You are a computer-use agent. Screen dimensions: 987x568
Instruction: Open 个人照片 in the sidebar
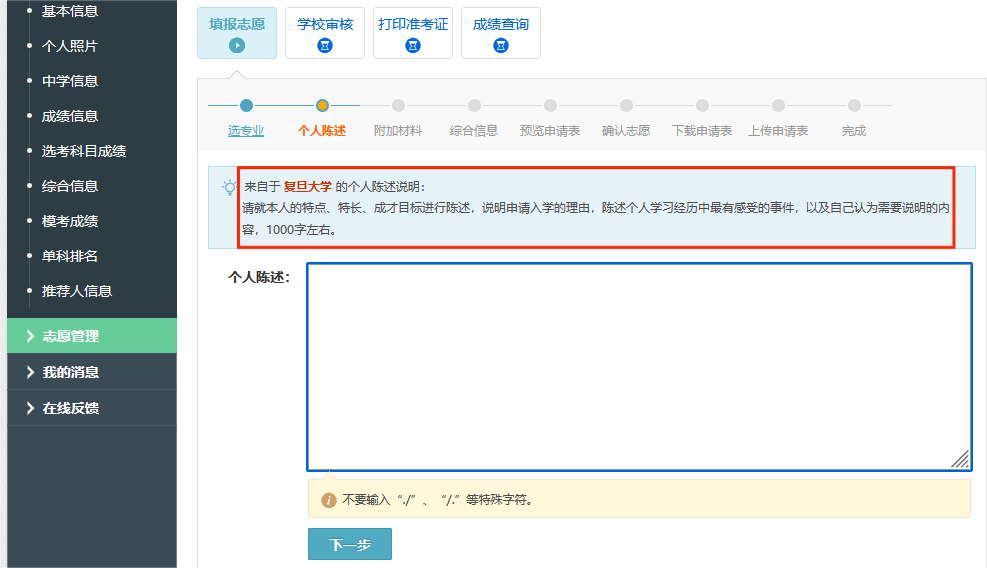click(x=70, y=46)
